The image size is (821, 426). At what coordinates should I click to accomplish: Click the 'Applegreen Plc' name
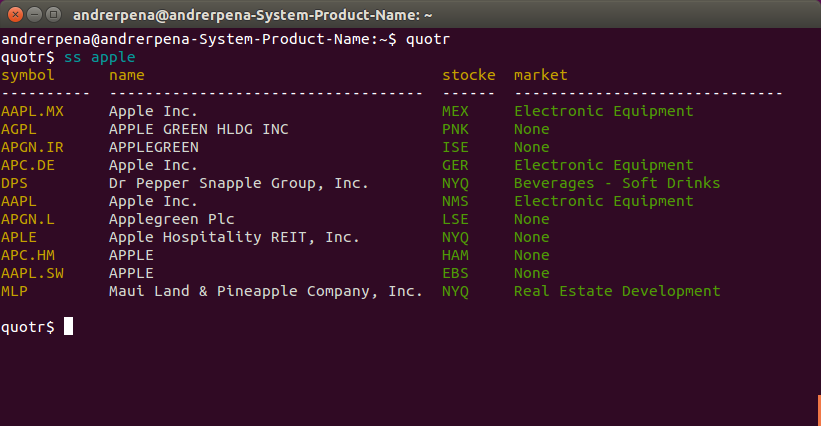171,219
